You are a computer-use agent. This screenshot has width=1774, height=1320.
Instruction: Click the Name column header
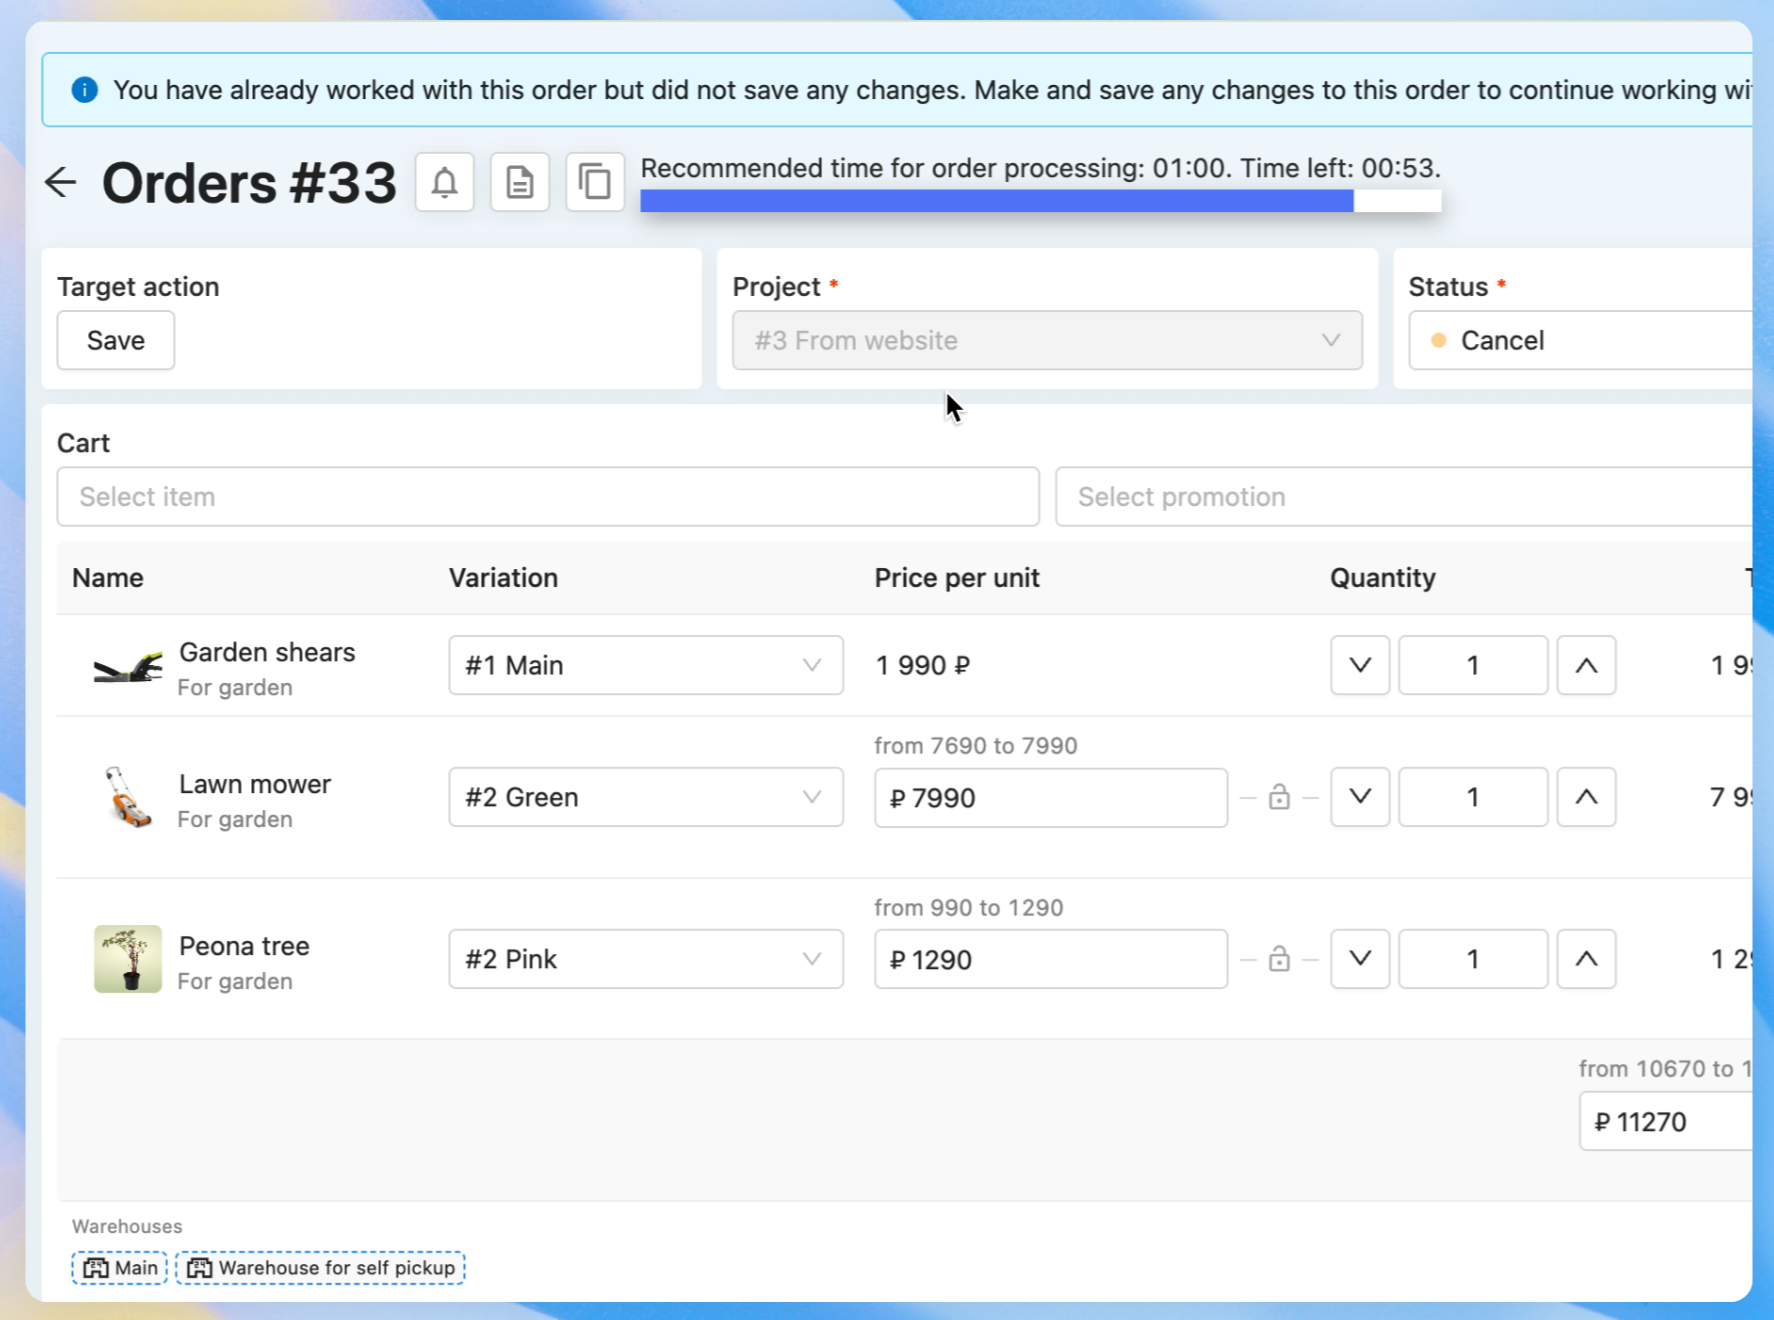(x=108, y=577)
